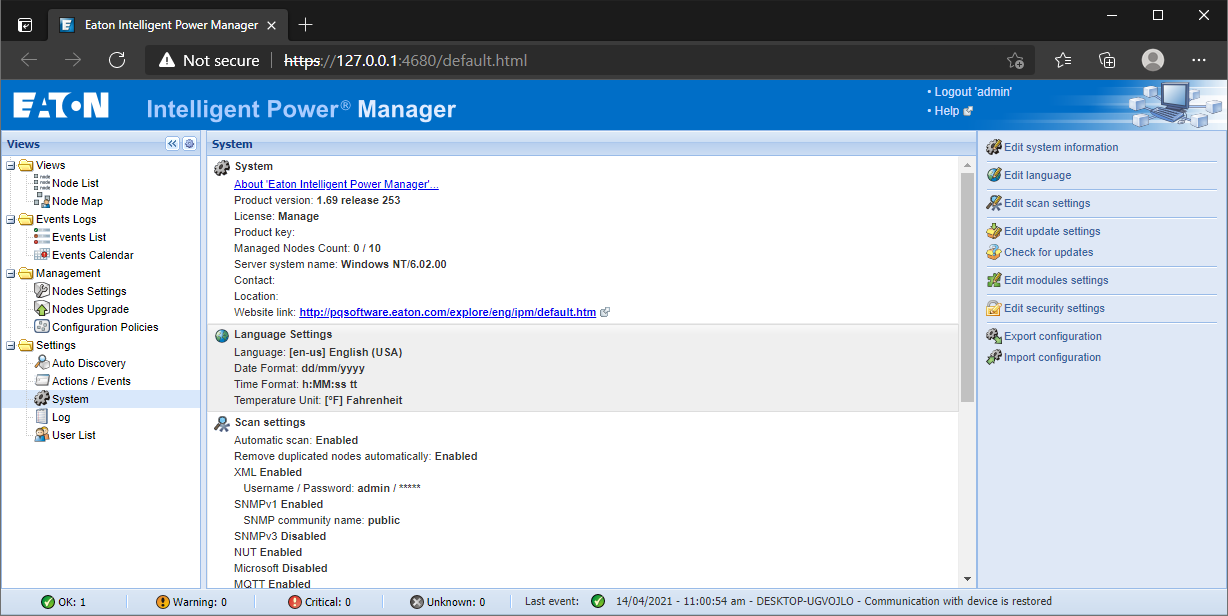This screenshot has width=1228, height=616.
Task: Click Edit system information
Action: pos(1061,147)
